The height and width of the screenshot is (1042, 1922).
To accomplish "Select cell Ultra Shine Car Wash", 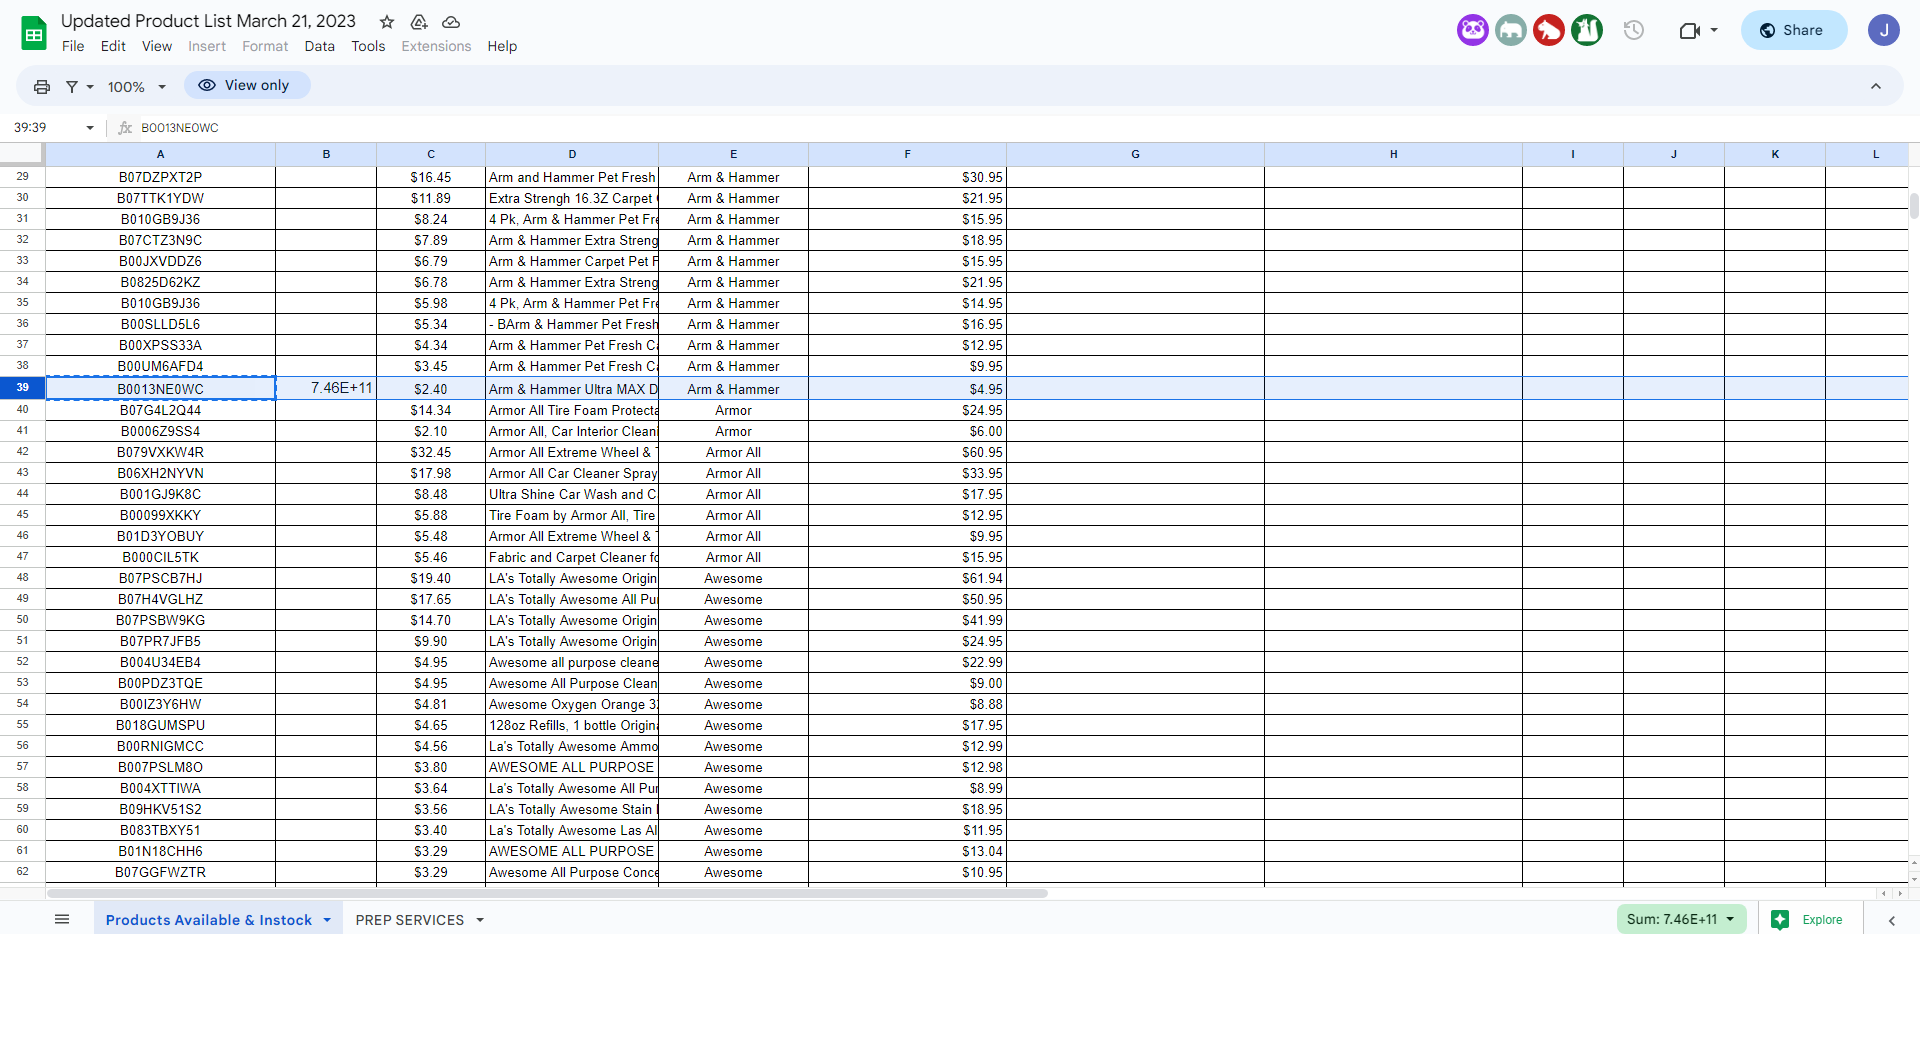I will click(572, 494).
